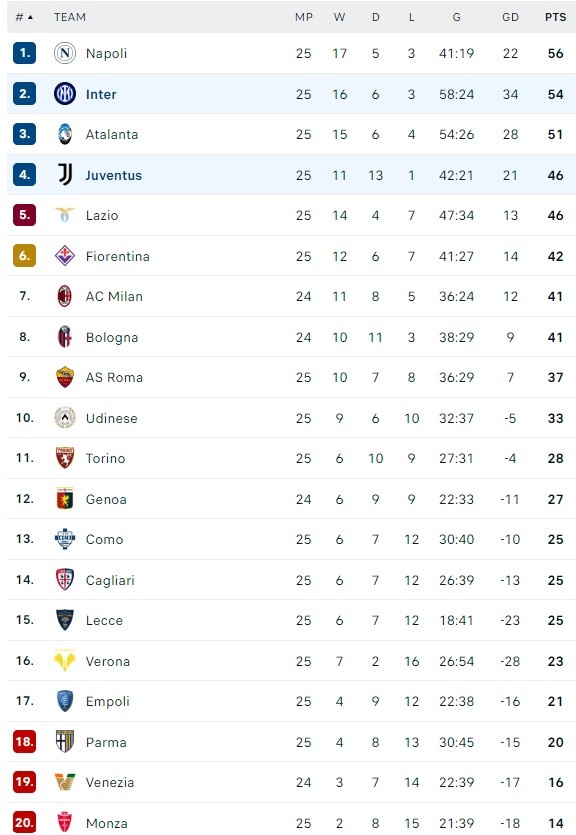This screenshot has height=835, width=576.
Task: Open AC Milan via its club badge
Action: 66,297
